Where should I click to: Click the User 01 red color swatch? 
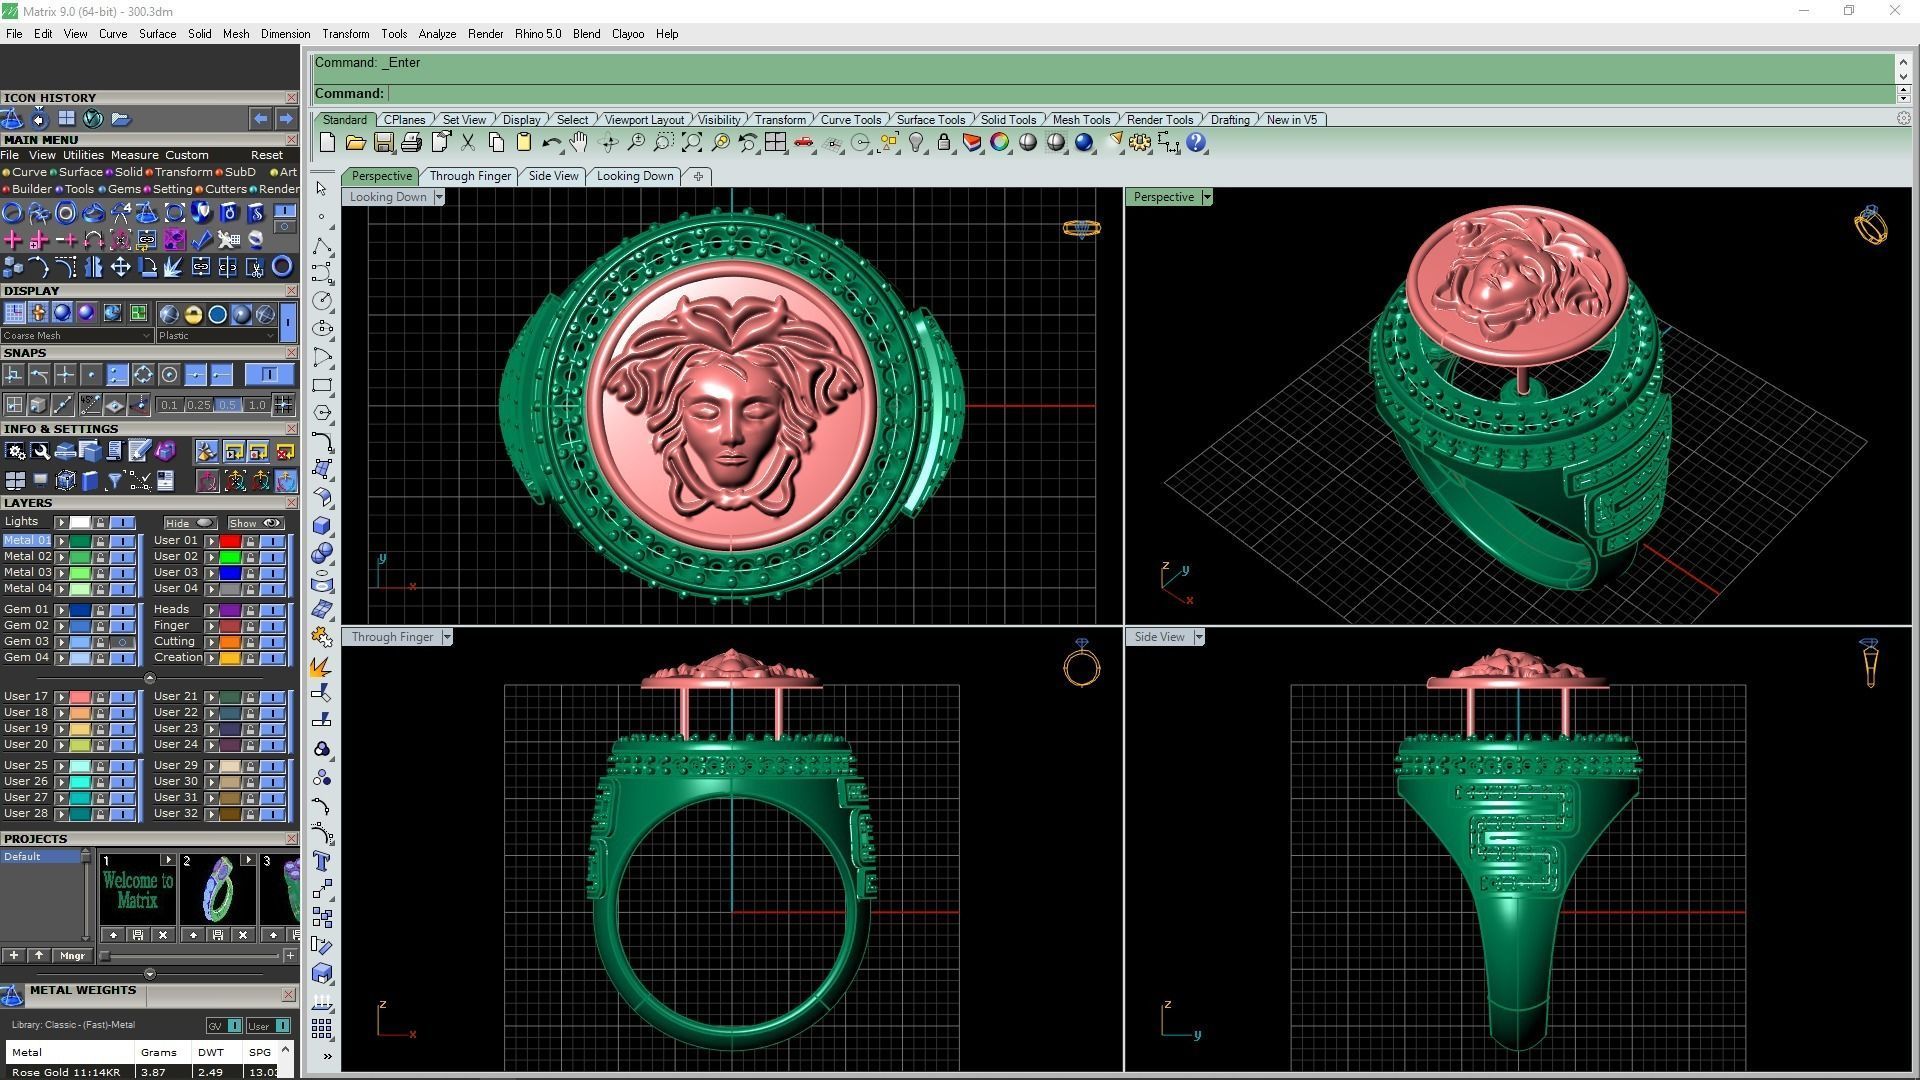coord(230,541)
